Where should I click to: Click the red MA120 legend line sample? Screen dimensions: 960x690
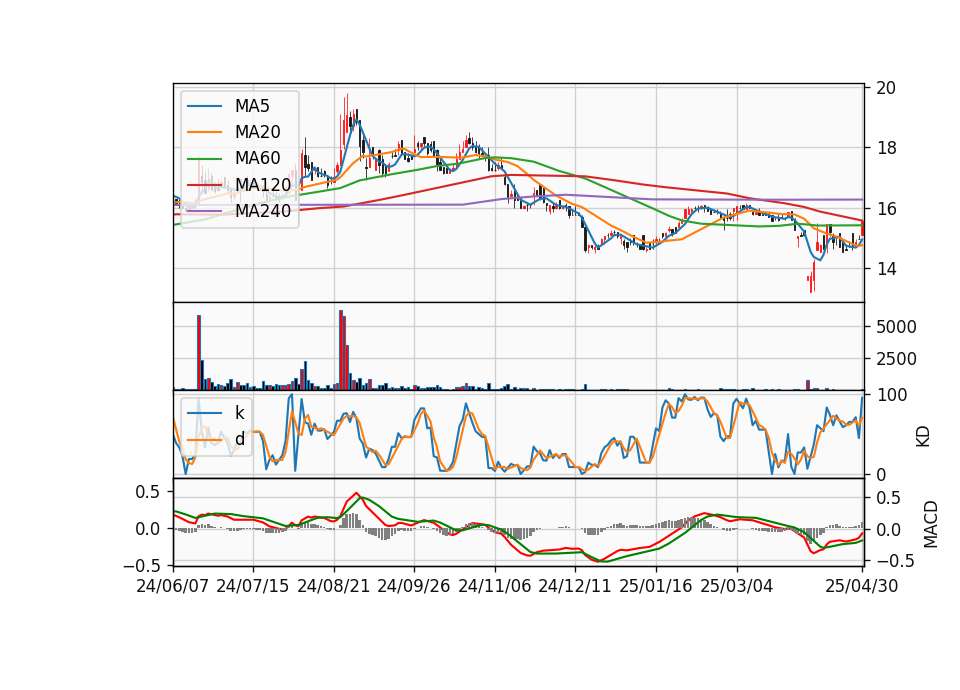pyautogui.click(x=204, y=185)
